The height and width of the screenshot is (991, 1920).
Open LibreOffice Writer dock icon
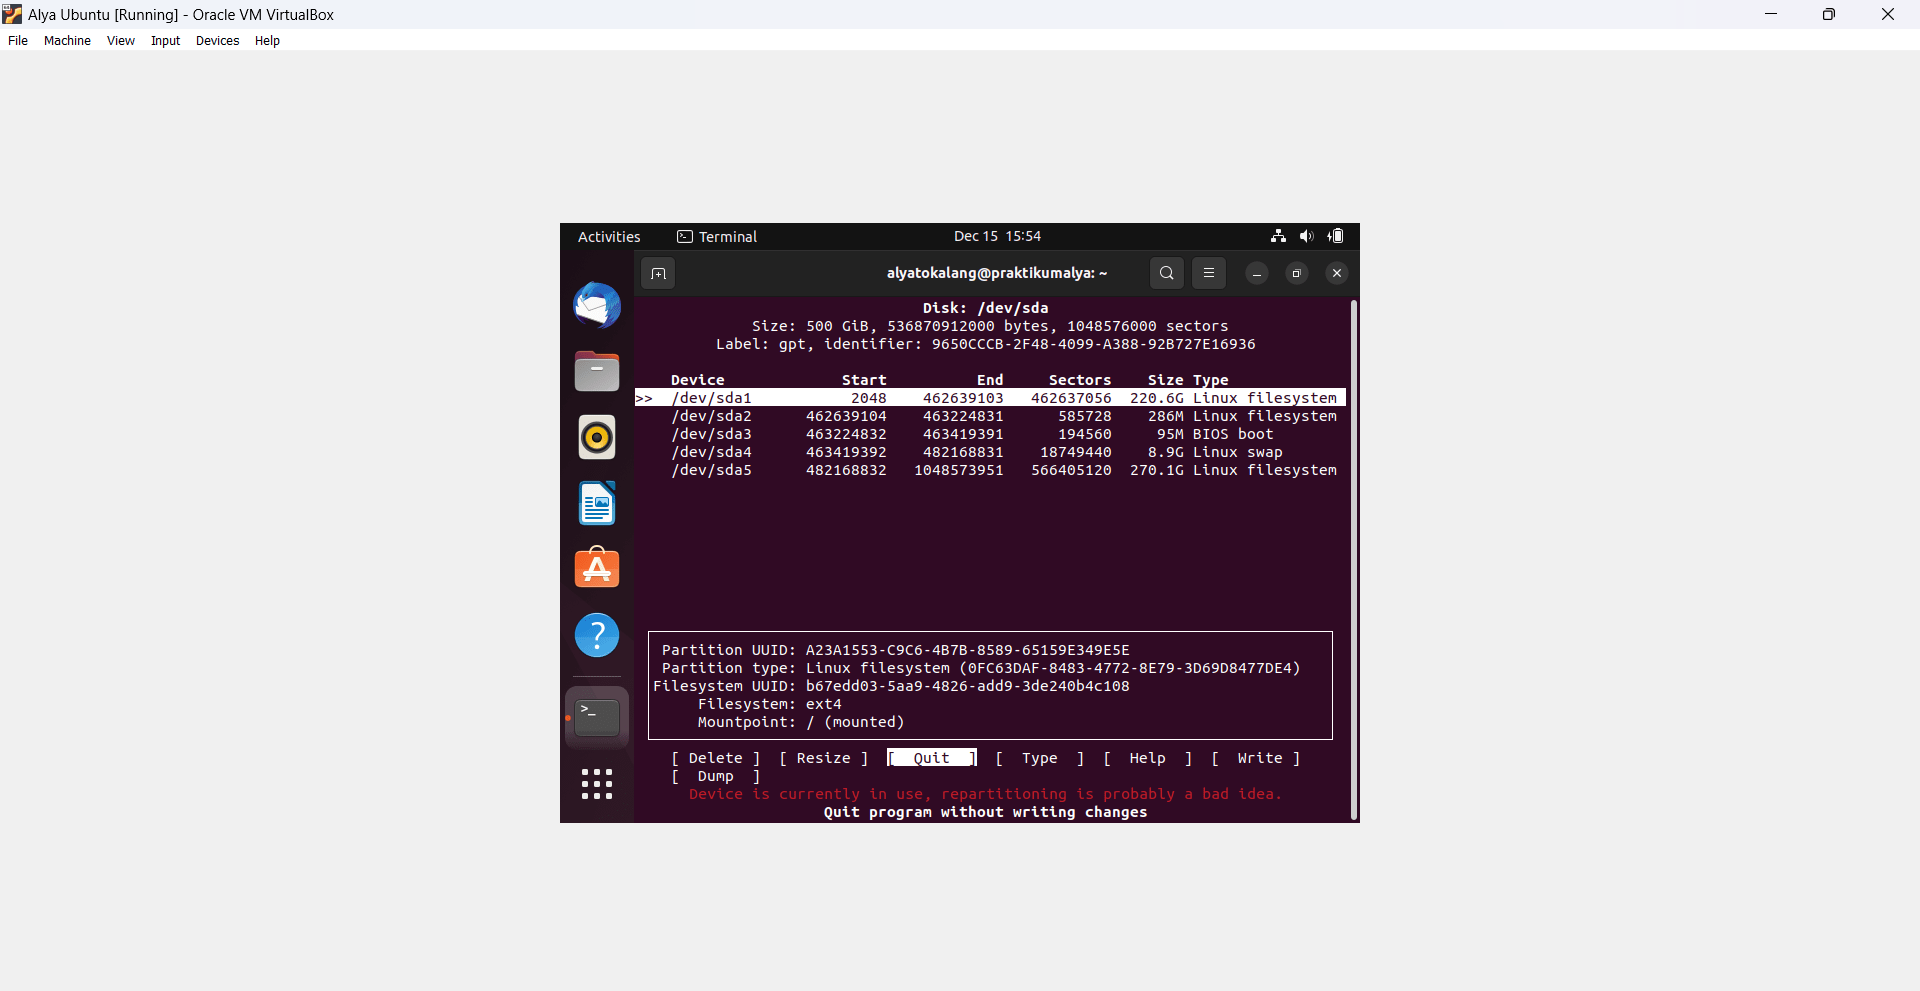(597, 503)
